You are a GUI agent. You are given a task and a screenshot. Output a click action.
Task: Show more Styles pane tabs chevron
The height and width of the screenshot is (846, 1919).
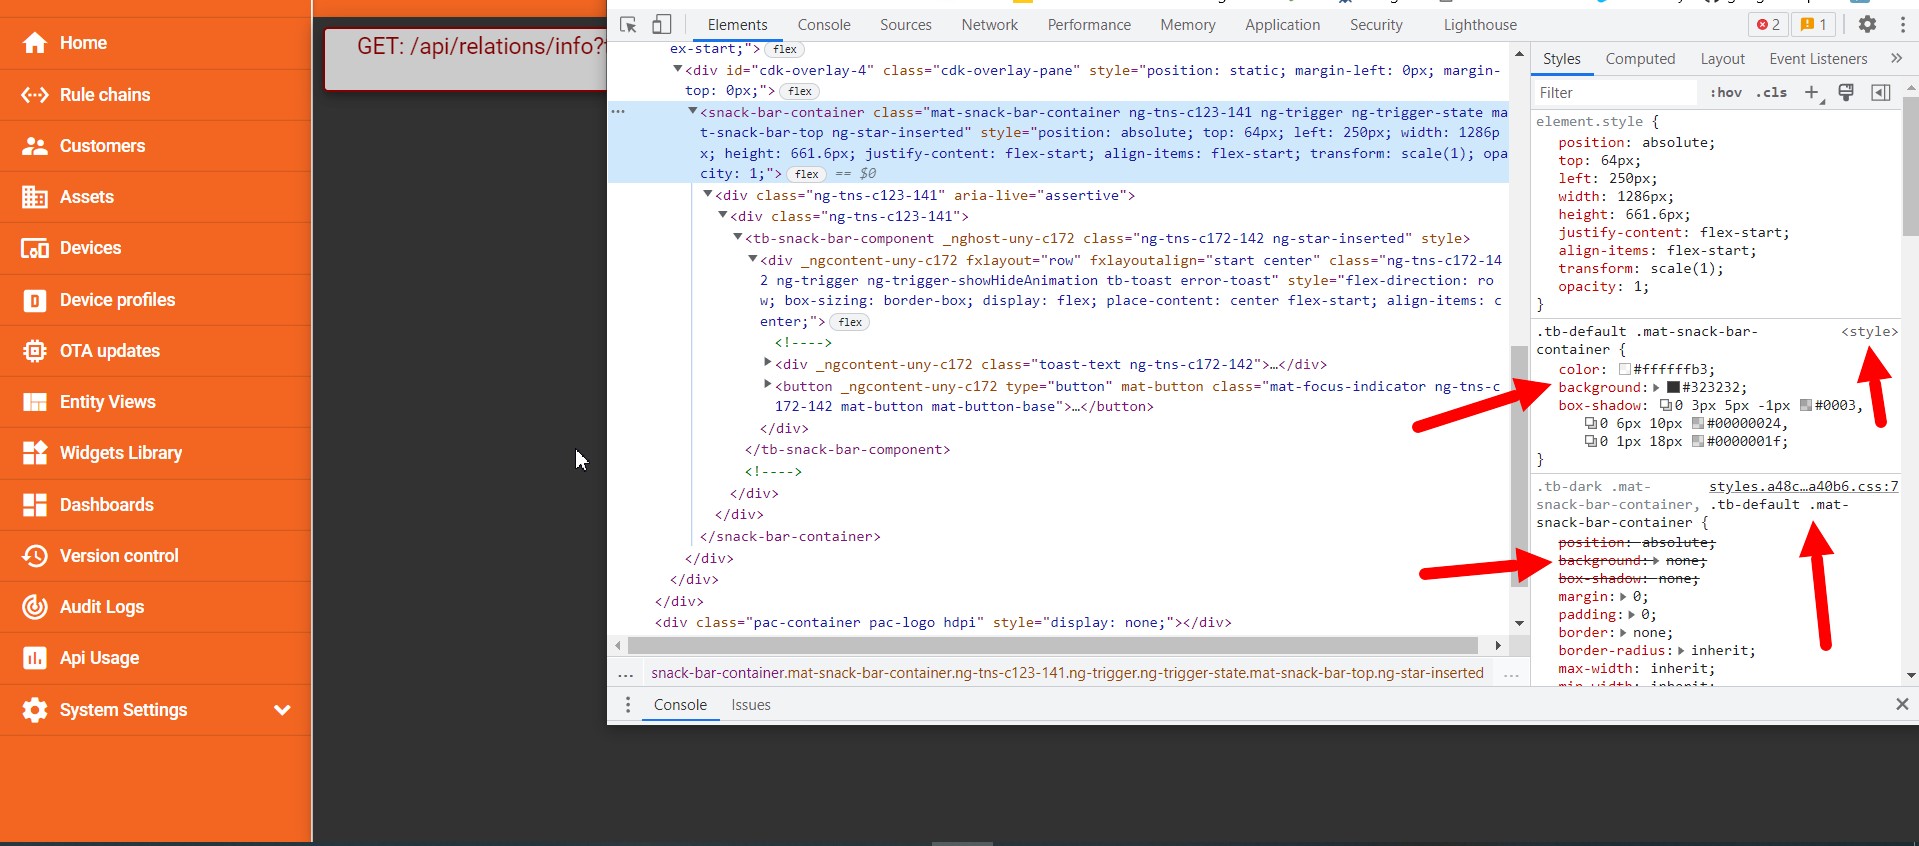(x=1897, y=59)
